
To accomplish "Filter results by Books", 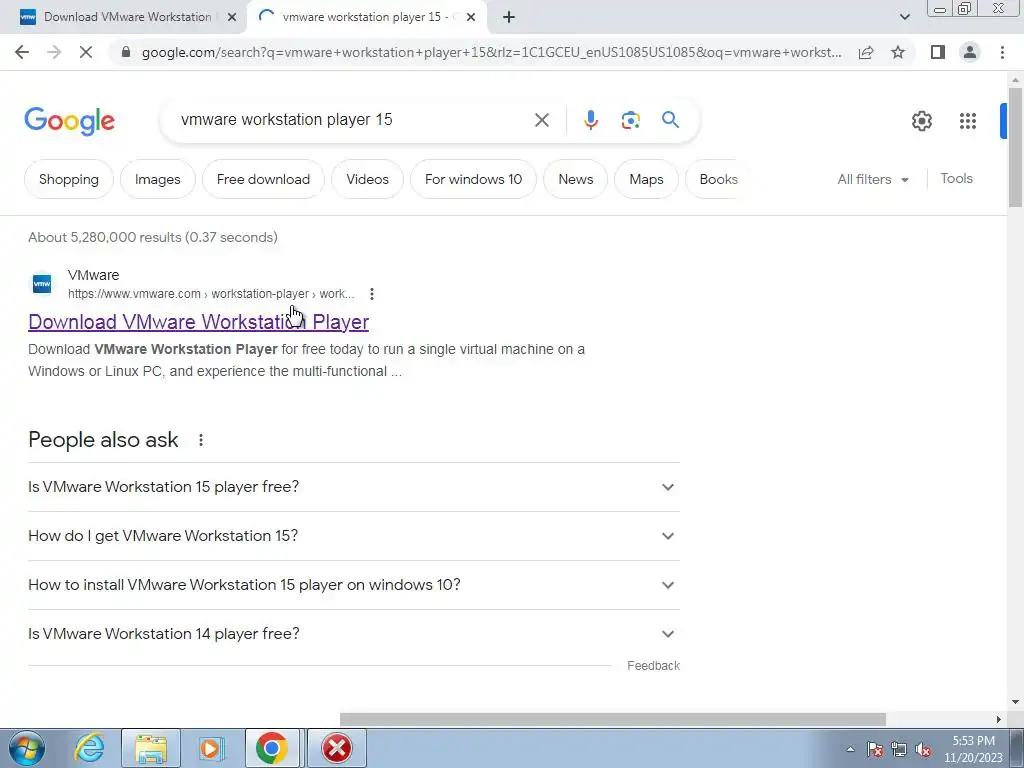I will click(716, 179).
